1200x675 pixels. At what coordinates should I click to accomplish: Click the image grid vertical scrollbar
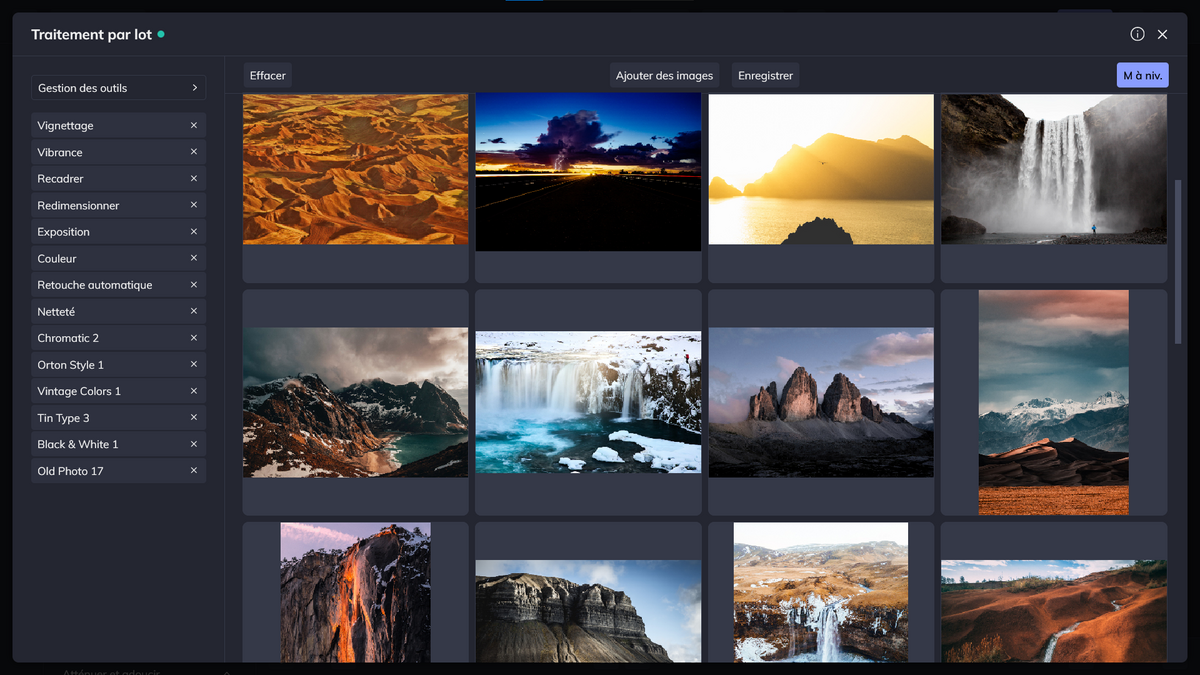pyautogui.click(x=1177, y=262)
